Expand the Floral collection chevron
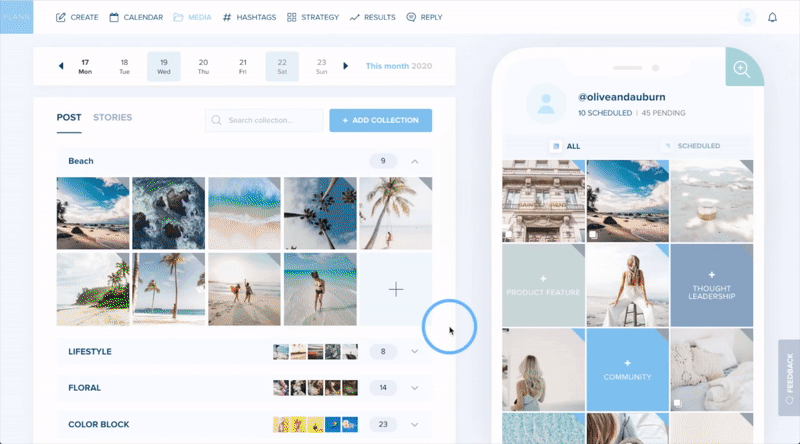This screenshot has width=800, height=444. [x=415, y=388]
